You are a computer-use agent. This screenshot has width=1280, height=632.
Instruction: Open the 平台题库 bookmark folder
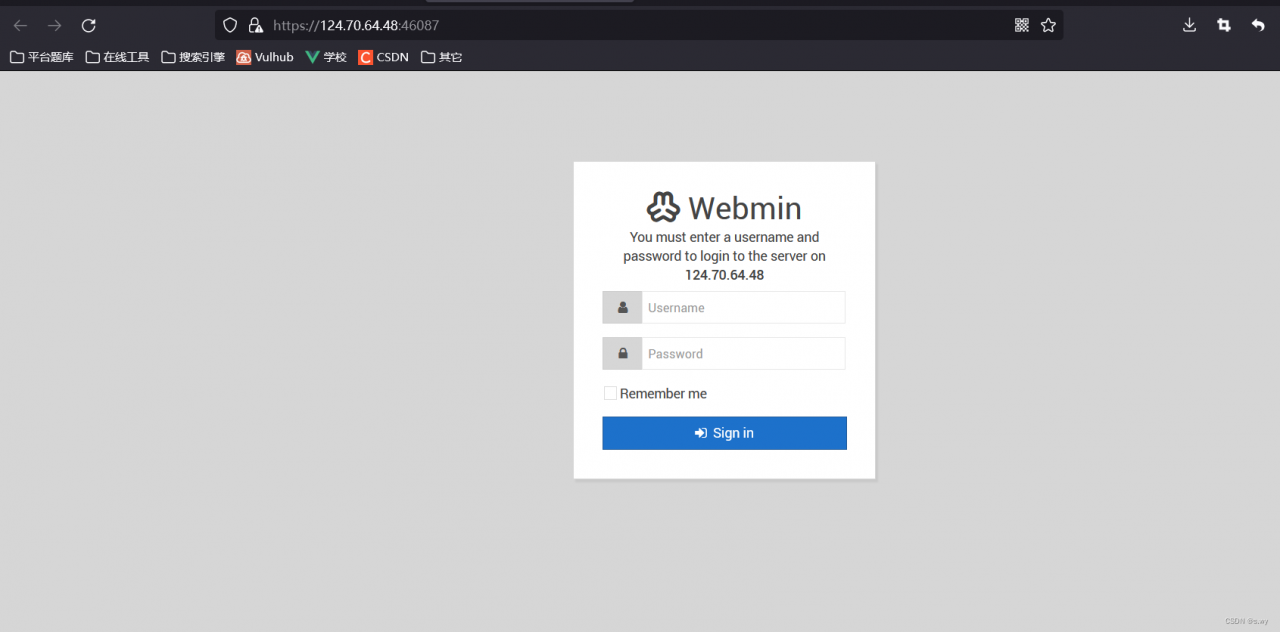tap(42, 57)
